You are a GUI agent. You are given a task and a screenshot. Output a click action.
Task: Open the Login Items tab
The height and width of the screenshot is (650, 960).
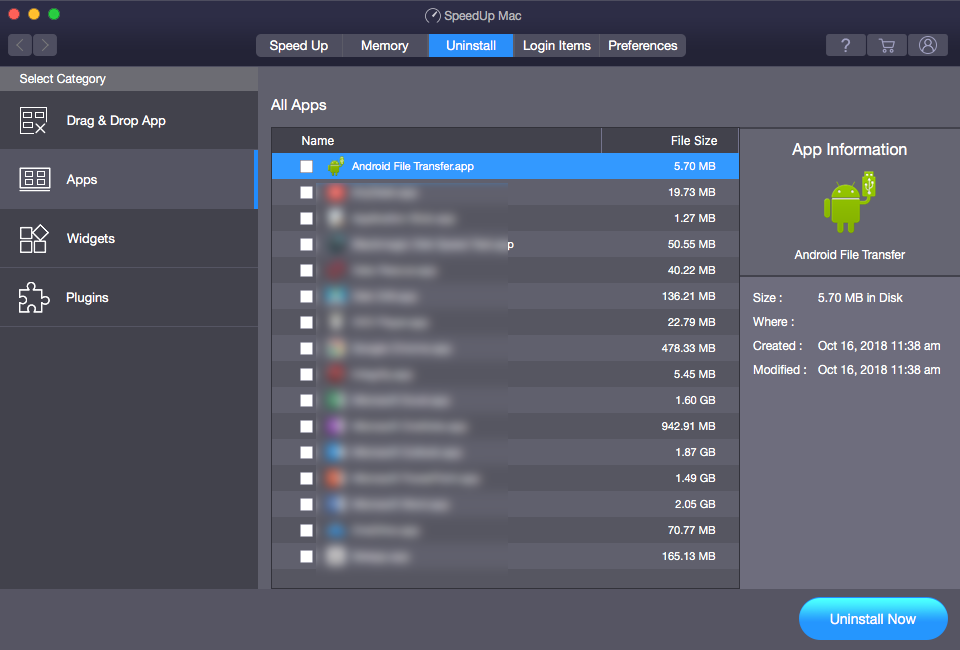coord(557,46)
